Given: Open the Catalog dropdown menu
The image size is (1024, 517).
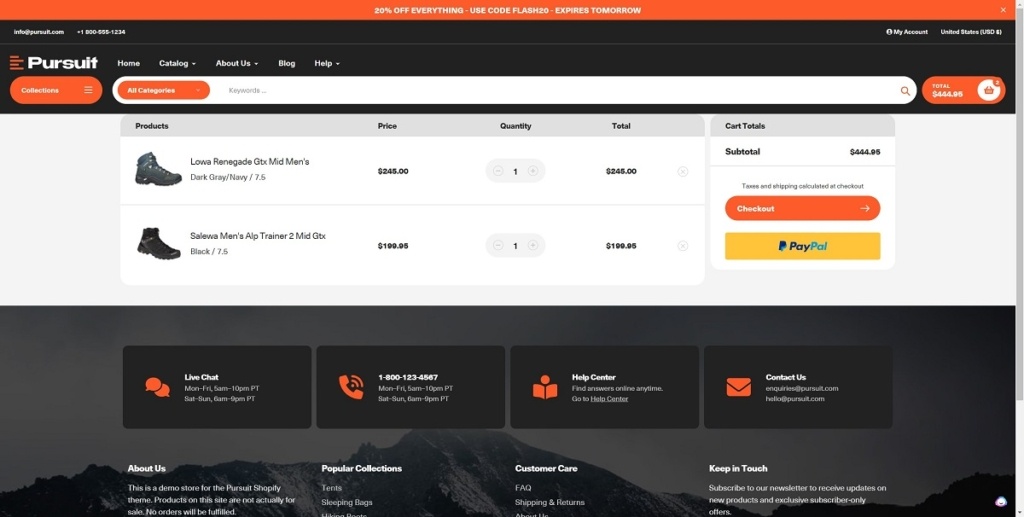Looking at the screenshot, I should [x=177, y=63].
